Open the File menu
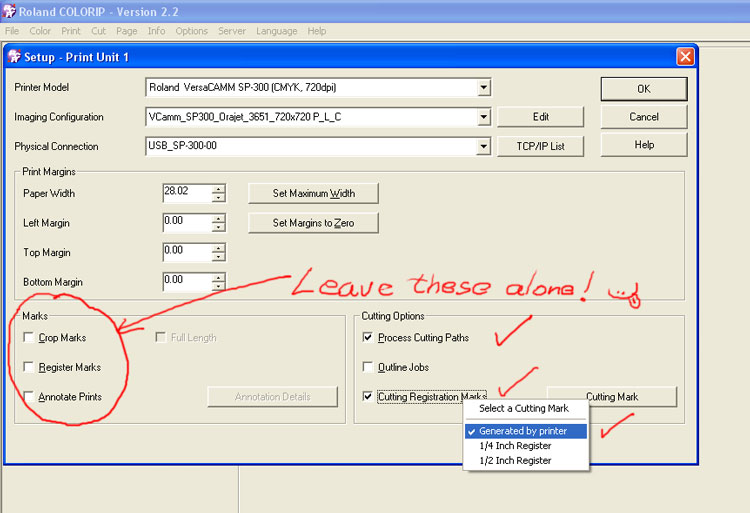Screen dimensions: 750x513 coord(12,31)
